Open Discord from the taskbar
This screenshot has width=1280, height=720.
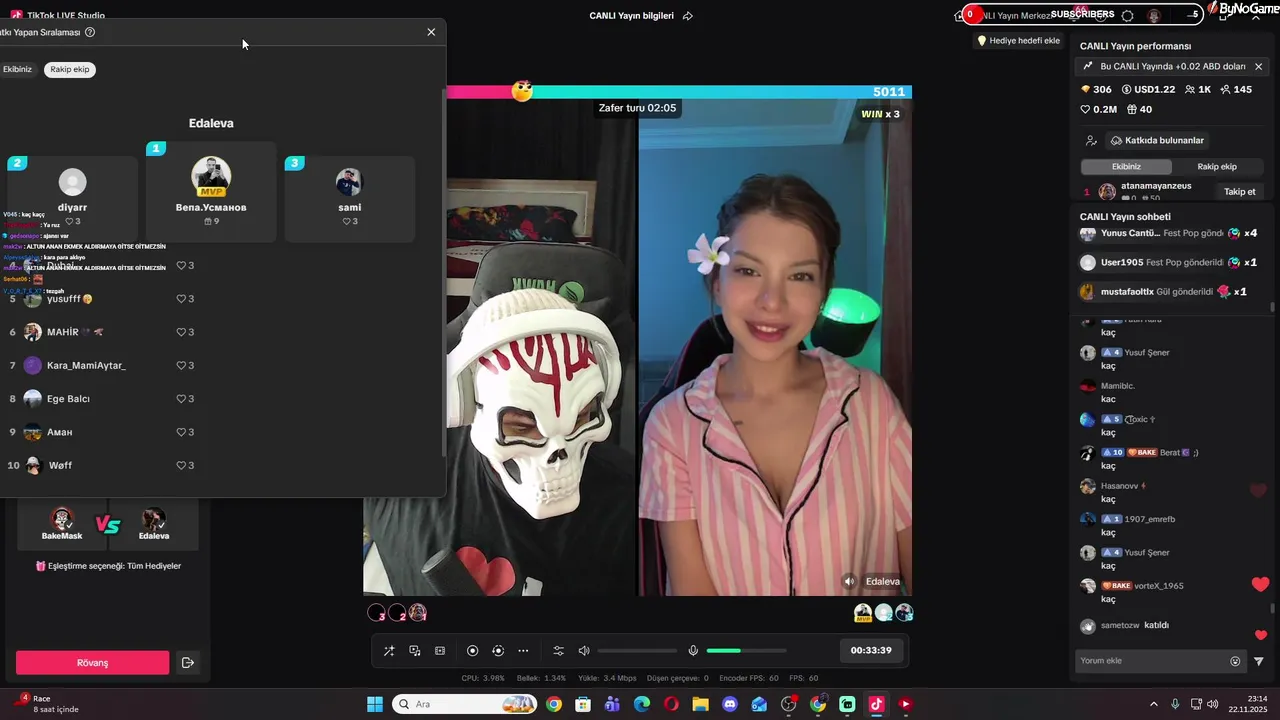click(730, 704)
